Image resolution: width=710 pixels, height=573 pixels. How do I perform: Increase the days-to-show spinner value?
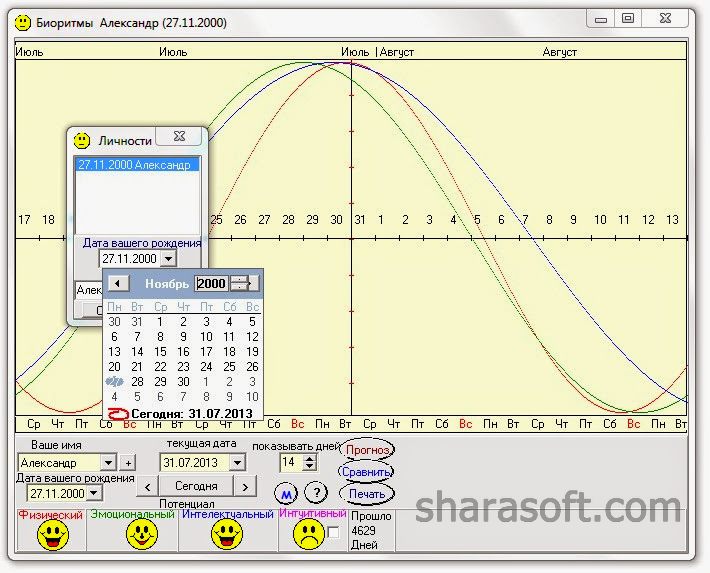pyautogui.click(x=309, y=458)
